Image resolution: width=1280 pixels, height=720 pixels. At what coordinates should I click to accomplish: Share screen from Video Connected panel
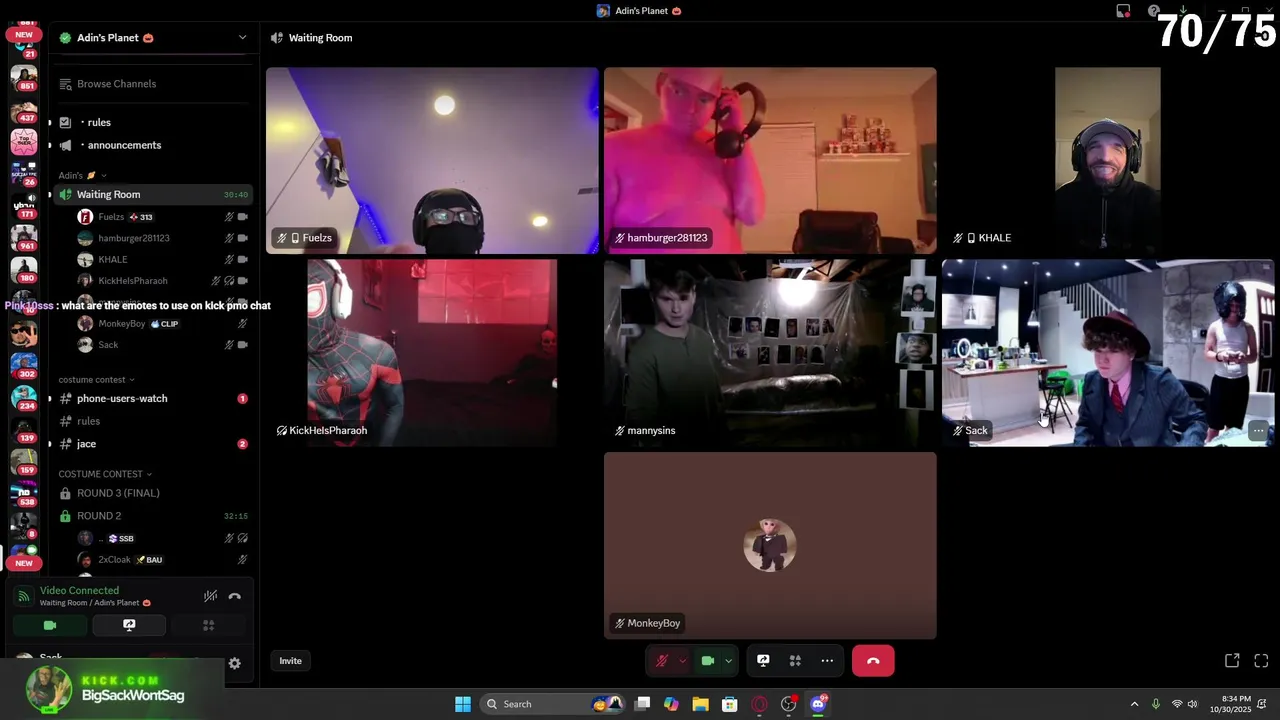point(129,626)
